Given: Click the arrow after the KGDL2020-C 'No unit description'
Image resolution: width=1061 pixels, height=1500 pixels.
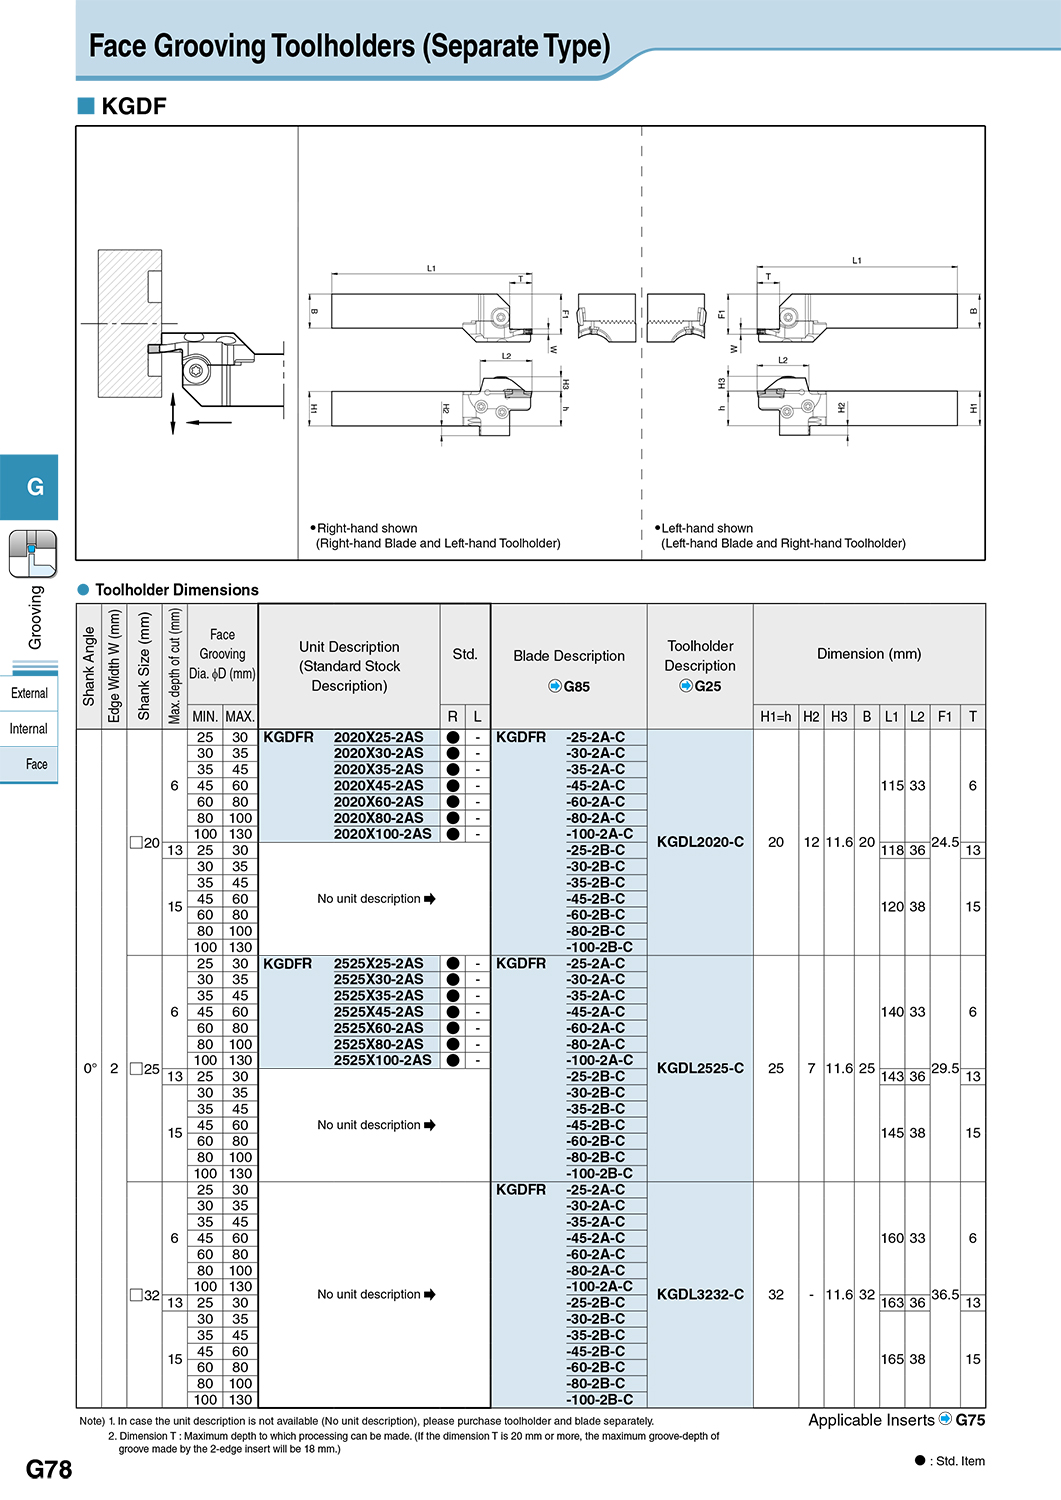Looking at the screenshot, I should point(430,899).
